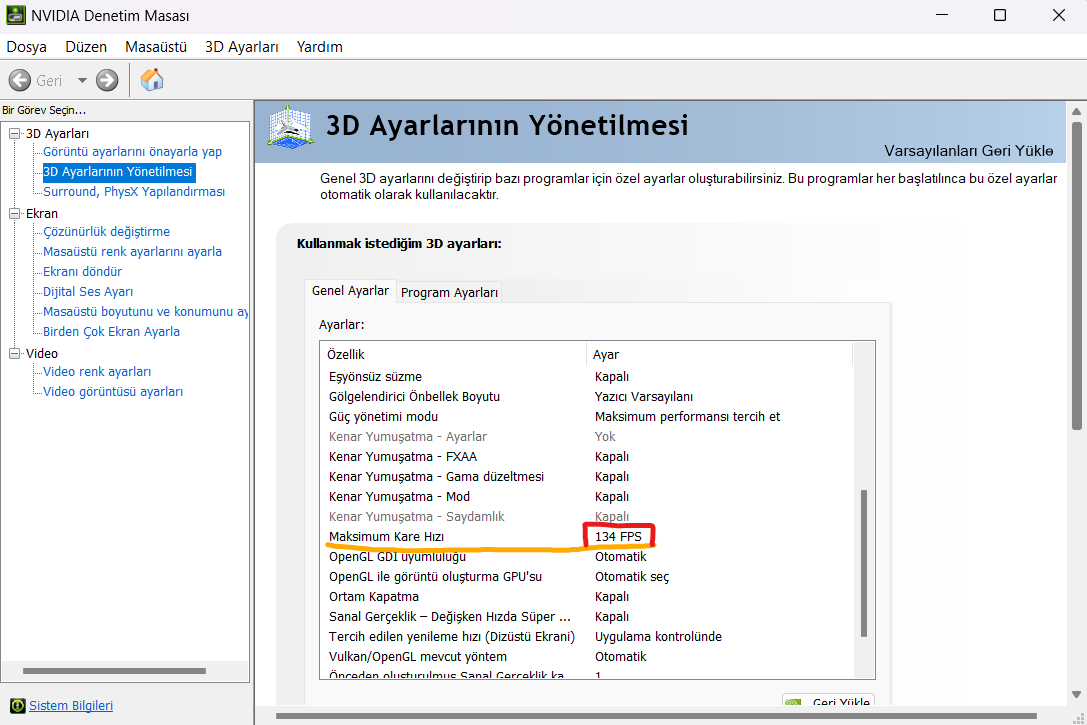Open Masaüstü boyutunu ve konumunu item

click(x=146, y=312)
